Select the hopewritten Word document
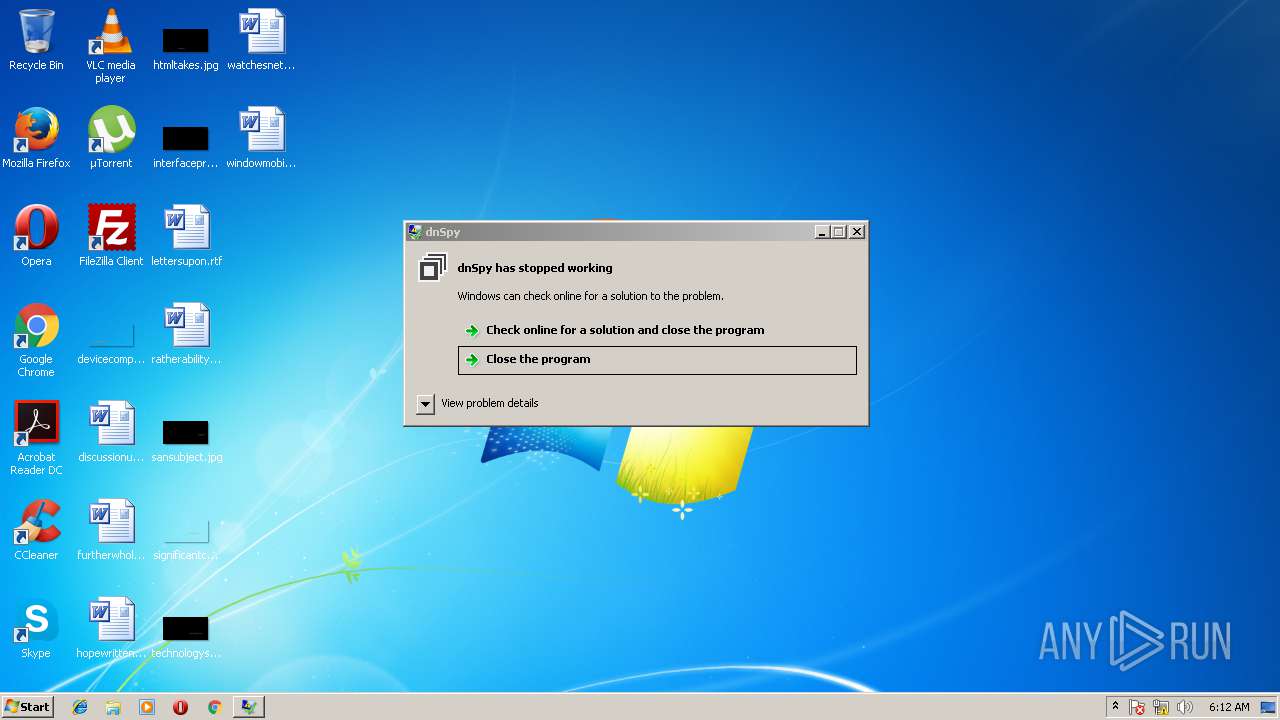Viewport: 1280px width, 720px height. (111, 628)
